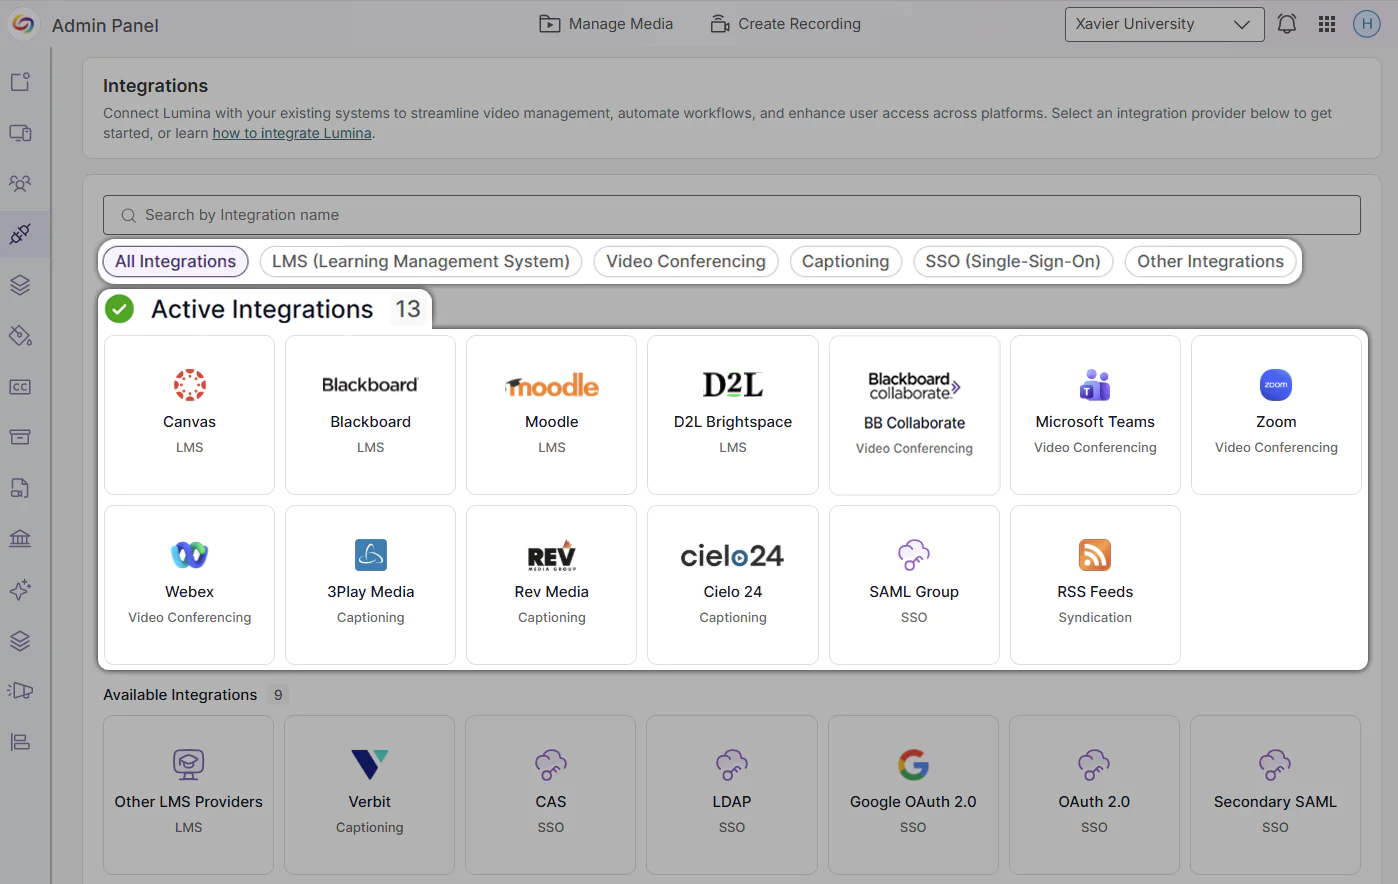Select the All Integrations filter tab

pos(175,261)
